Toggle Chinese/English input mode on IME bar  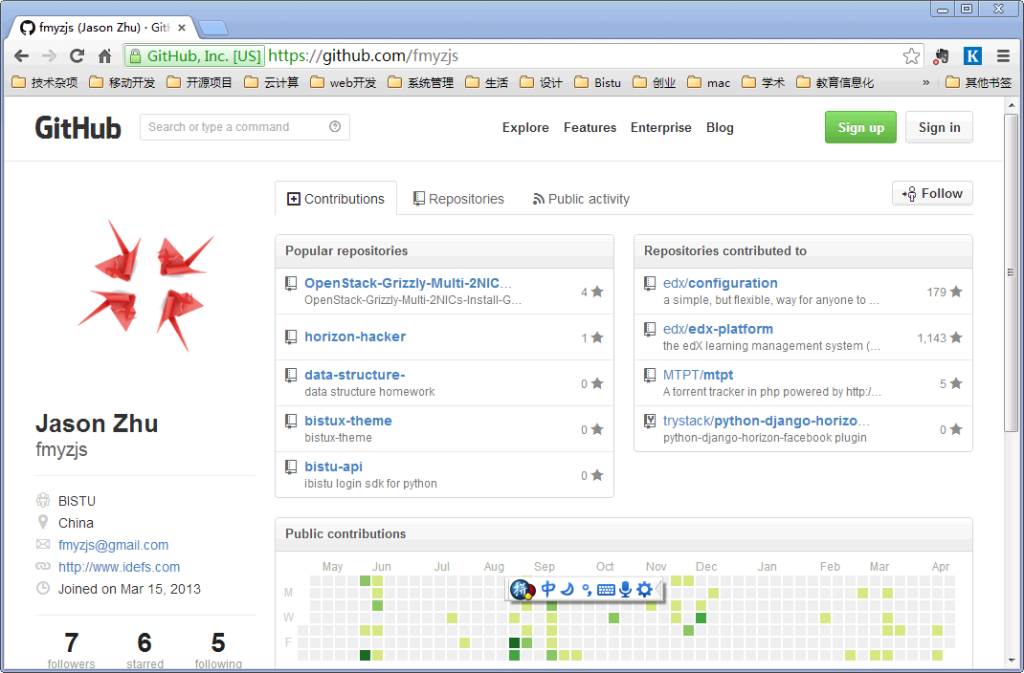(x=548, y=590)
